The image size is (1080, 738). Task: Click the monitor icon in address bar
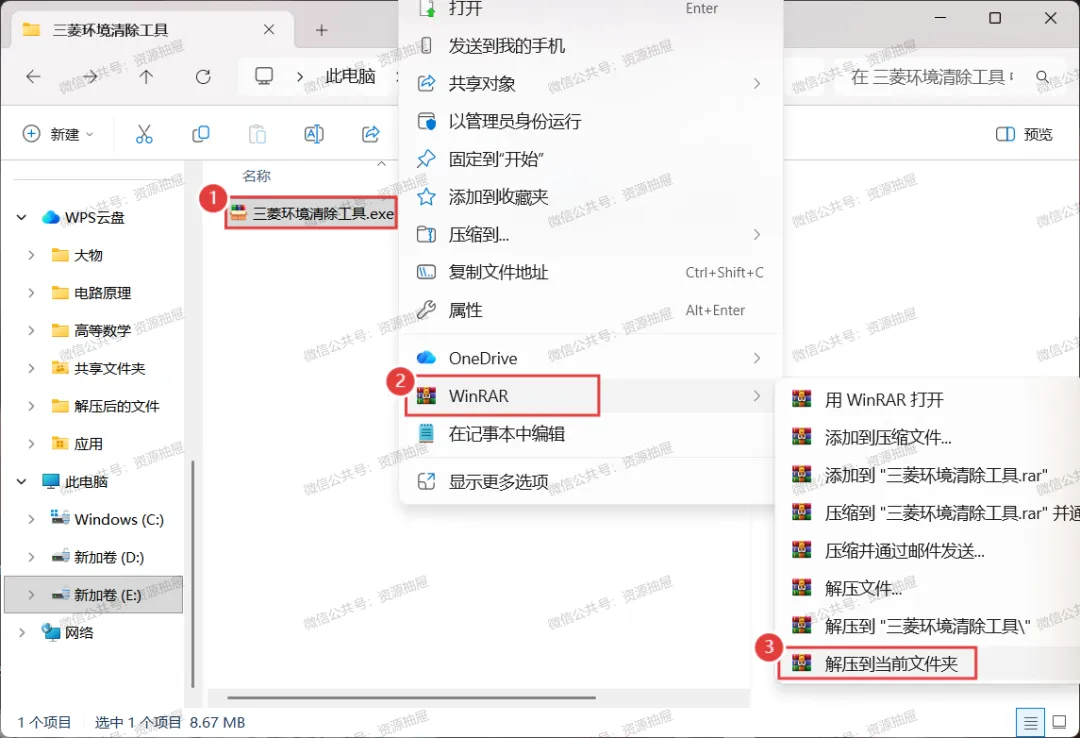(x=264, y=76)
